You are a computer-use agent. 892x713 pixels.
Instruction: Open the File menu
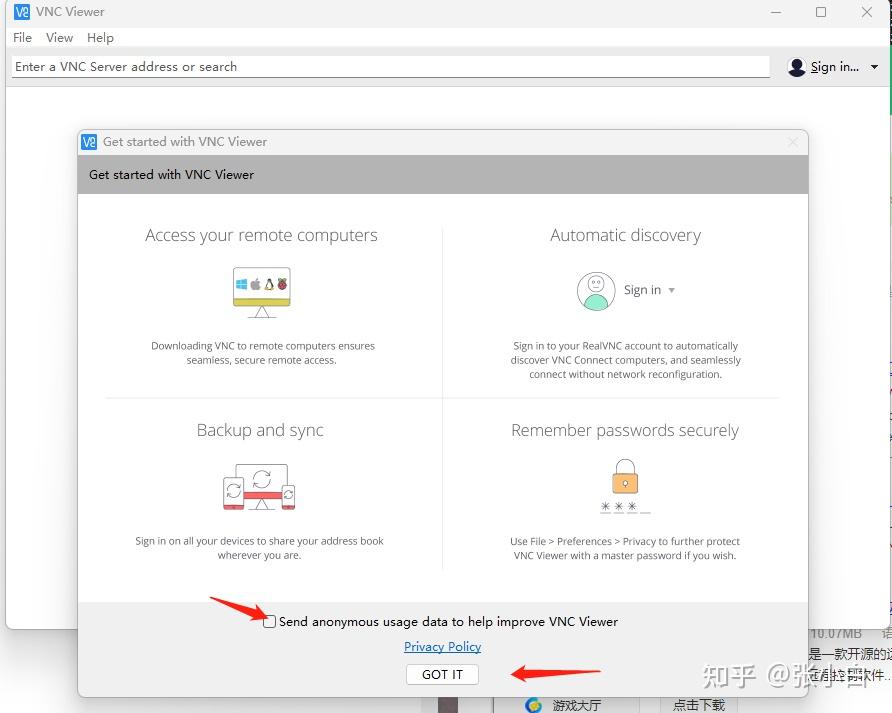tap(22, 38)
